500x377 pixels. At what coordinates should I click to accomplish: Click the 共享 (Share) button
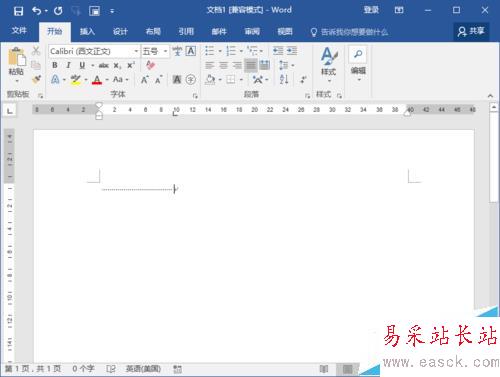click(471, 31)
